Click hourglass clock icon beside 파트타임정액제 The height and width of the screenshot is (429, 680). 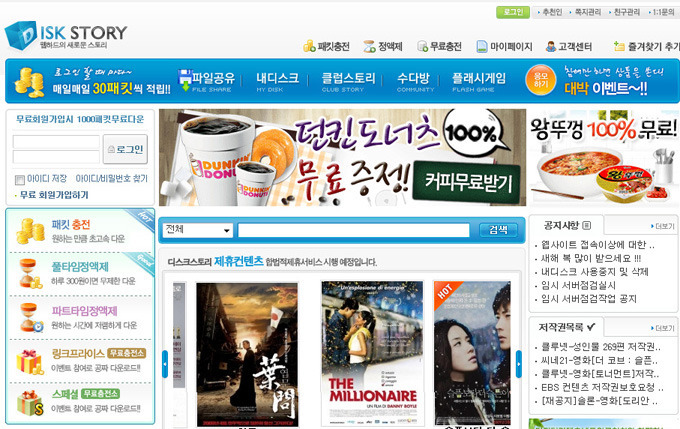[x=31, y=317]
